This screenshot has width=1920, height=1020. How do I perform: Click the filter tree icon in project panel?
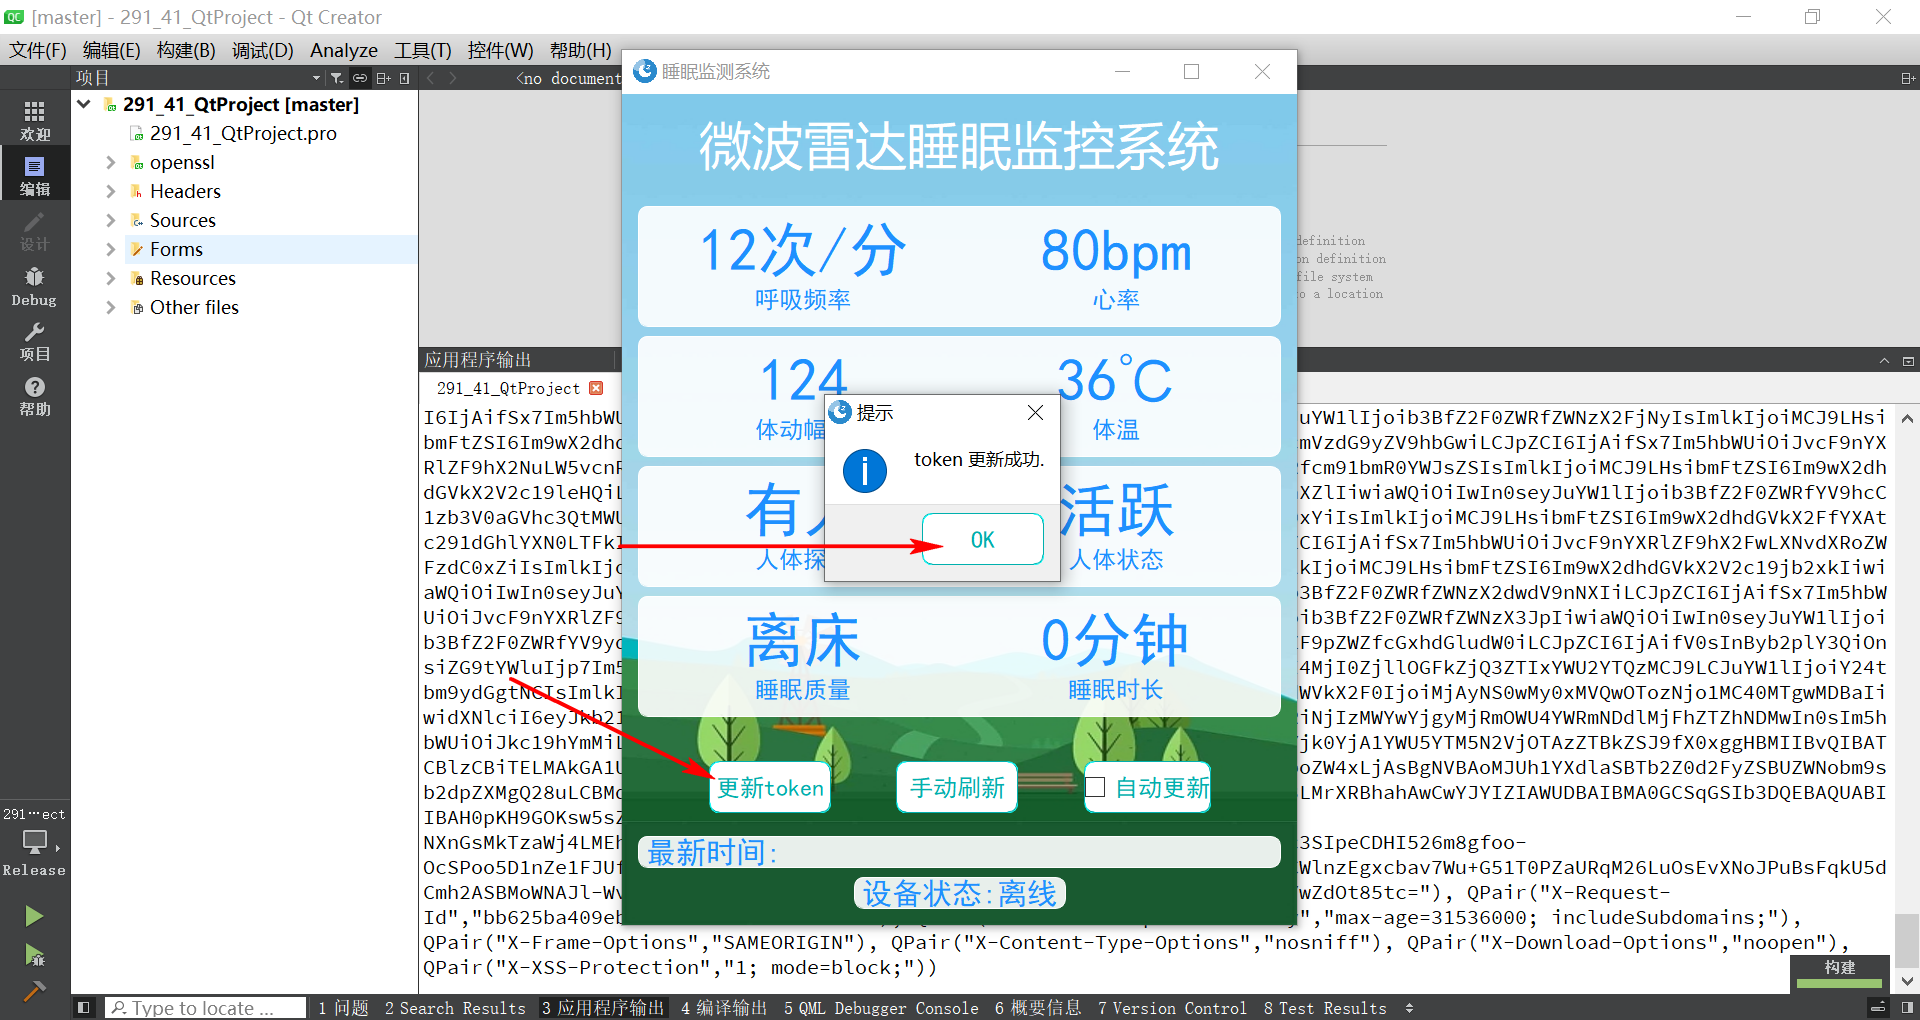pos(337,78)
